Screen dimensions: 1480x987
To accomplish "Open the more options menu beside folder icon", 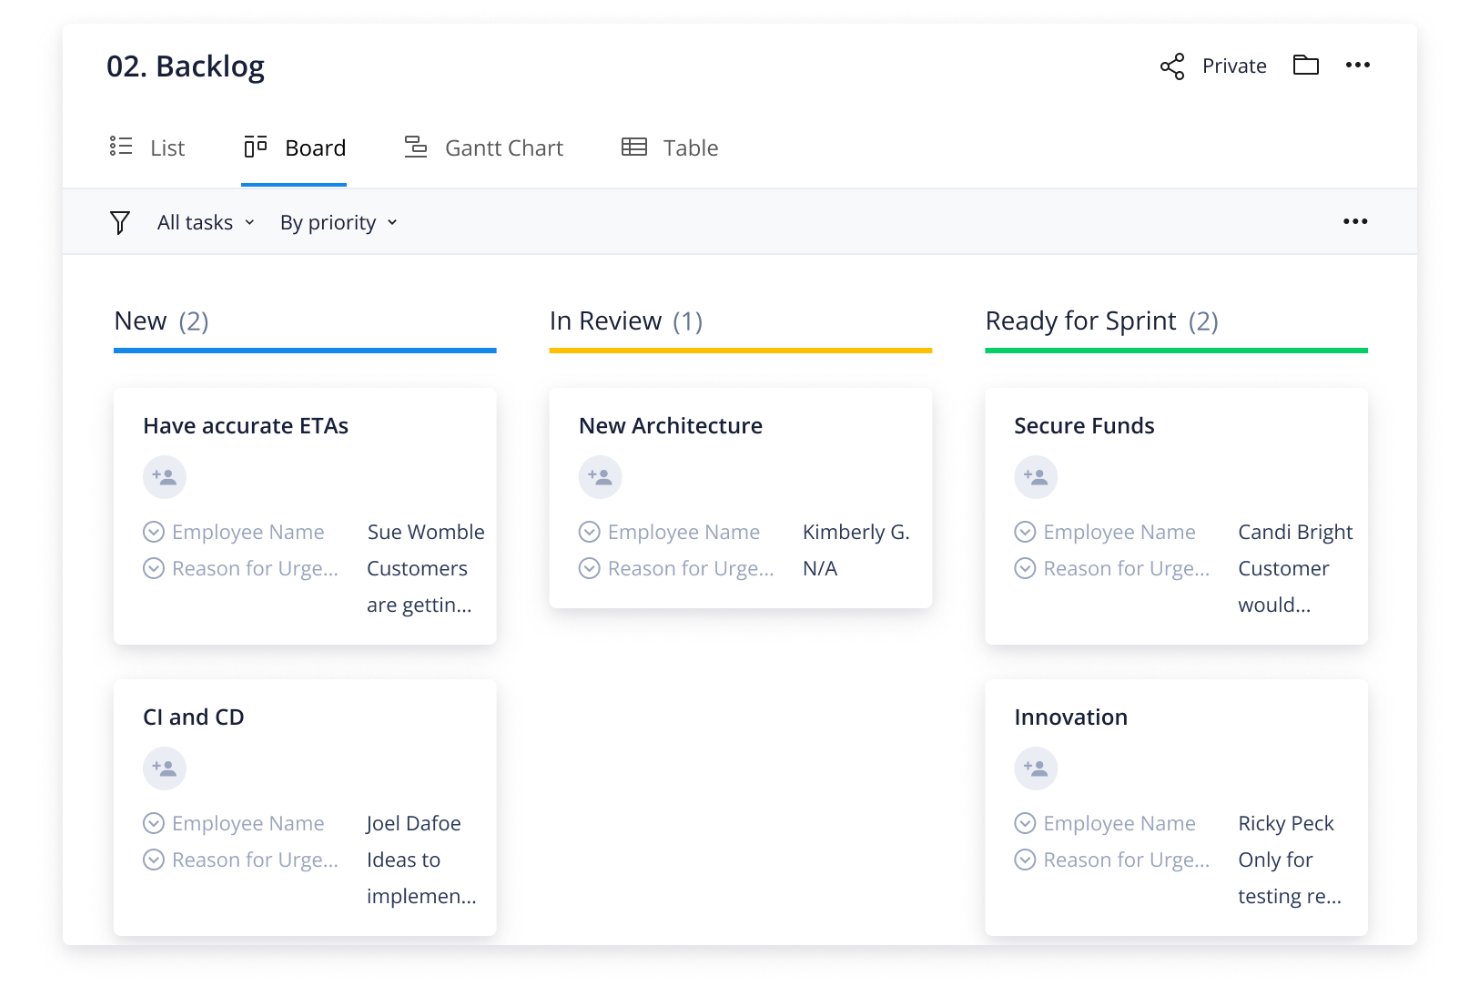I will pos(1358,65).
